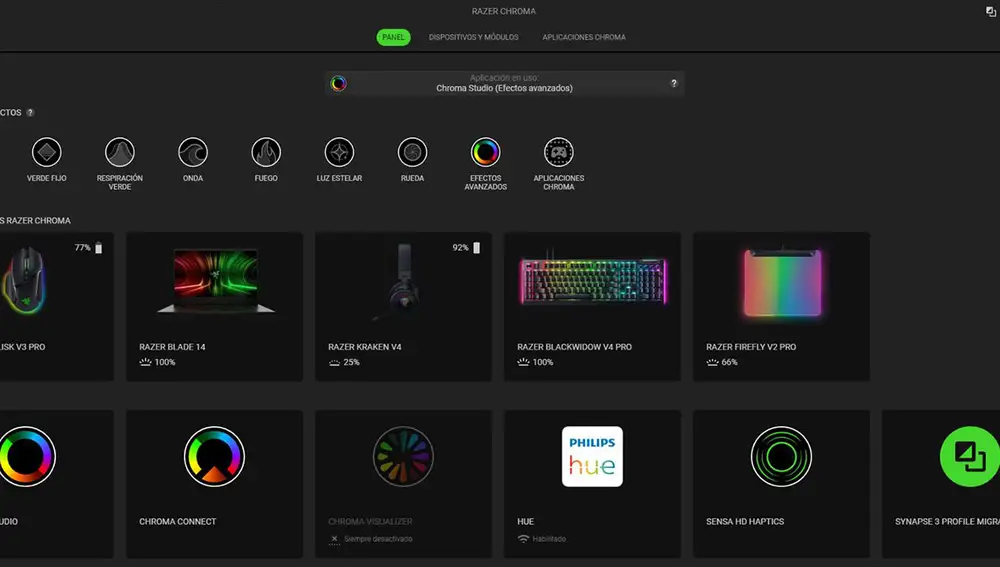
Task: Pick the Rueda wheel effect
Action: coord(412,153)
